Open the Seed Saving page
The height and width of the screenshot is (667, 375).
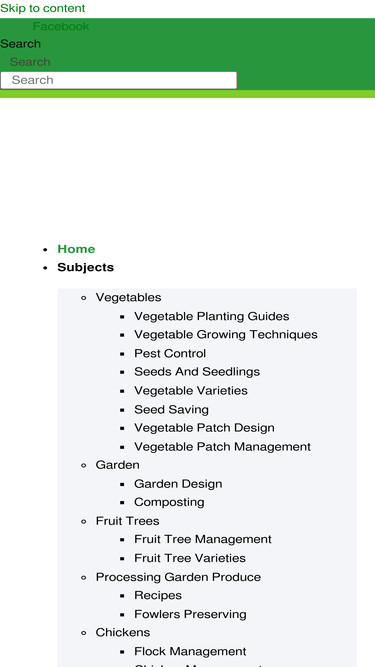click(x=171, y=410)
